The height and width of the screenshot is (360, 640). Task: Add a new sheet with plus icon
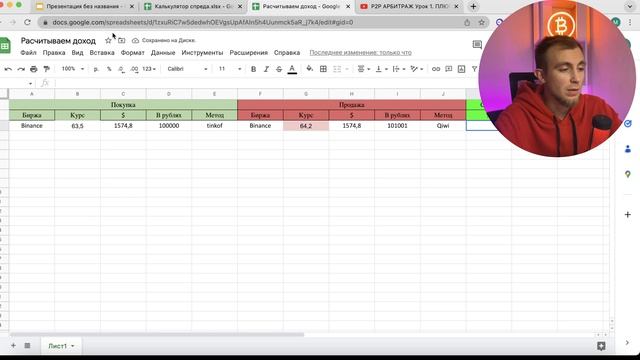(x=13, y=346)
